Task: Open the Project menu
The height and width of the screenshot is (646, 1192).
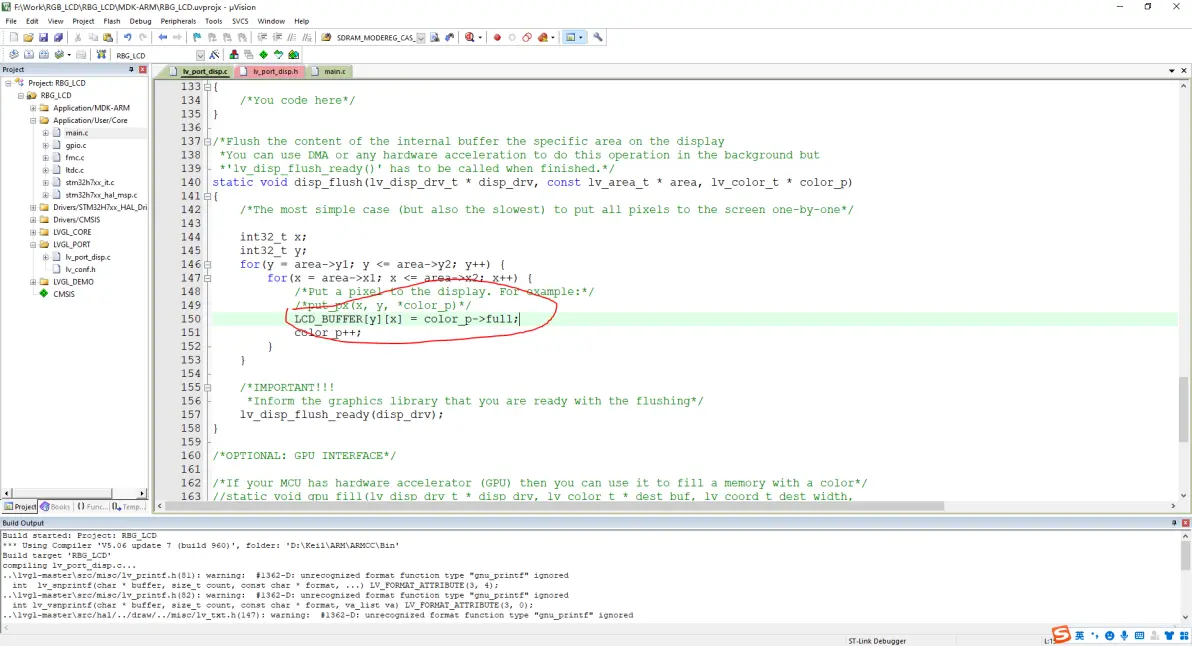Action: [83, 21]
